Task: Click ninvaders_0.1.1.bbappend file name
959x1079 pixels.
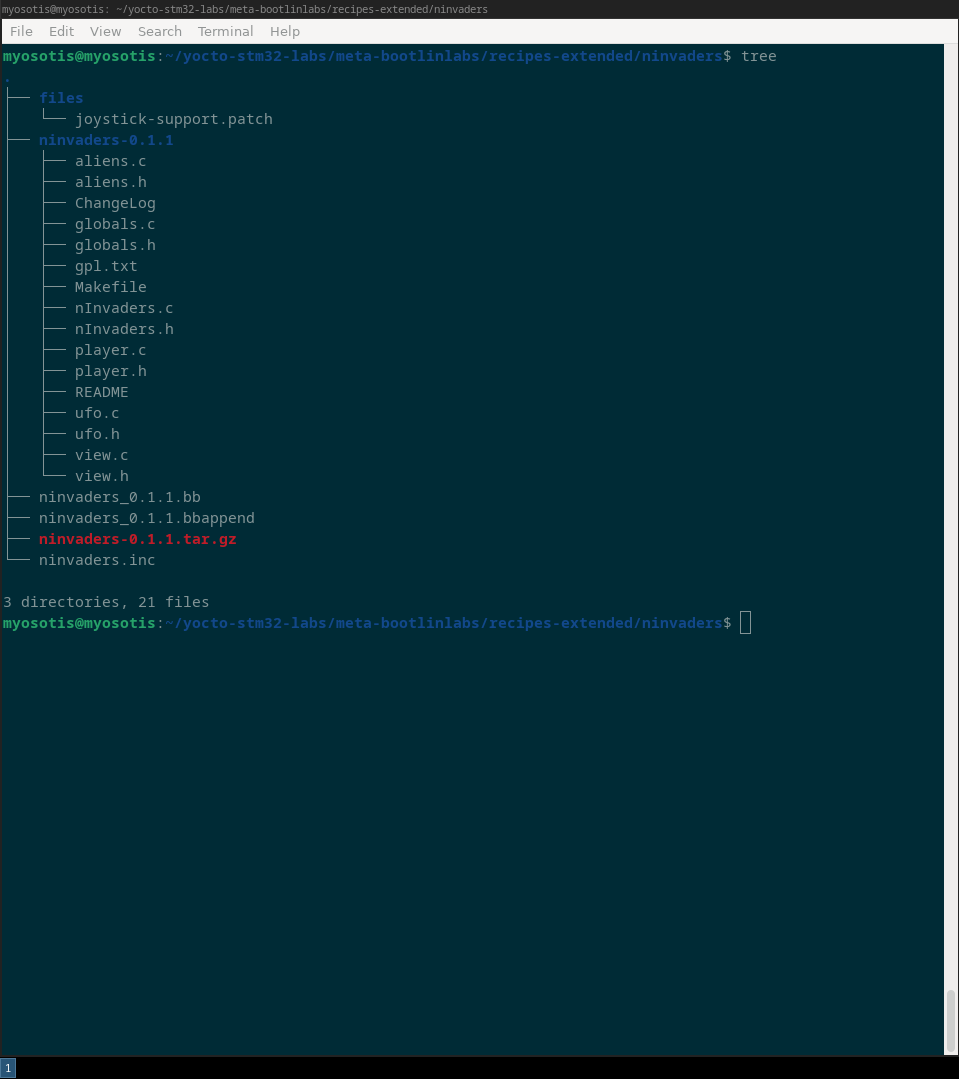Action: click(x=146, y=518)
